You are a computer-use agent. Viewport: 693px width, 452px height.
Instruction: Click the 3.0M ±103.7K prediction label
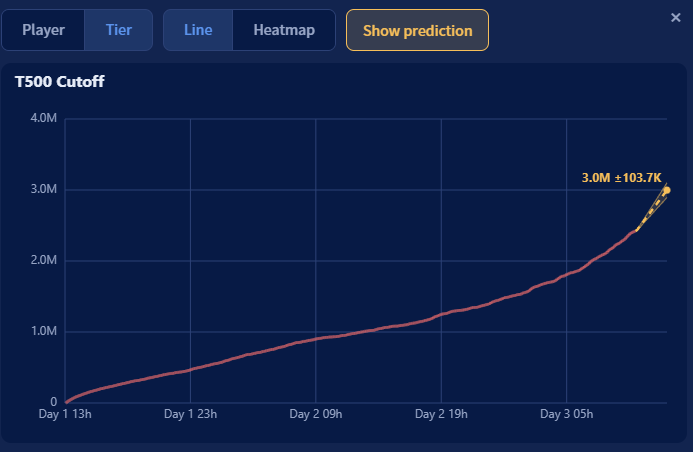point(621,178)
